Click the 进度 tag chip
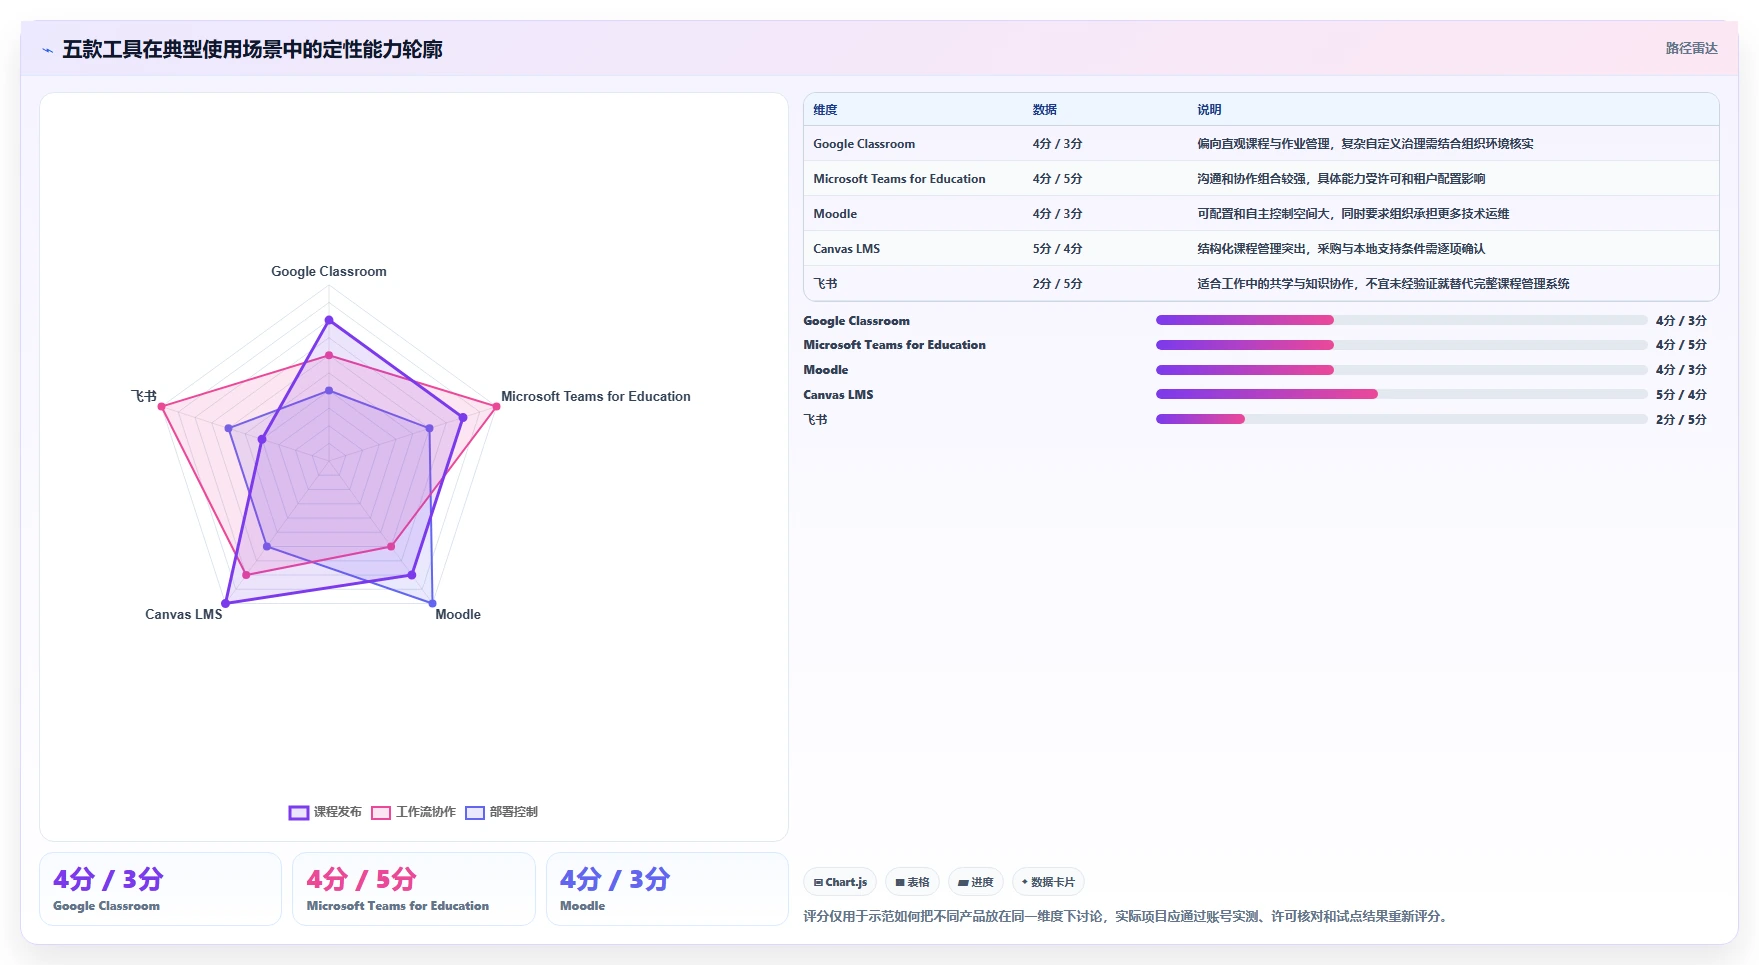 (x=975, y=882)
